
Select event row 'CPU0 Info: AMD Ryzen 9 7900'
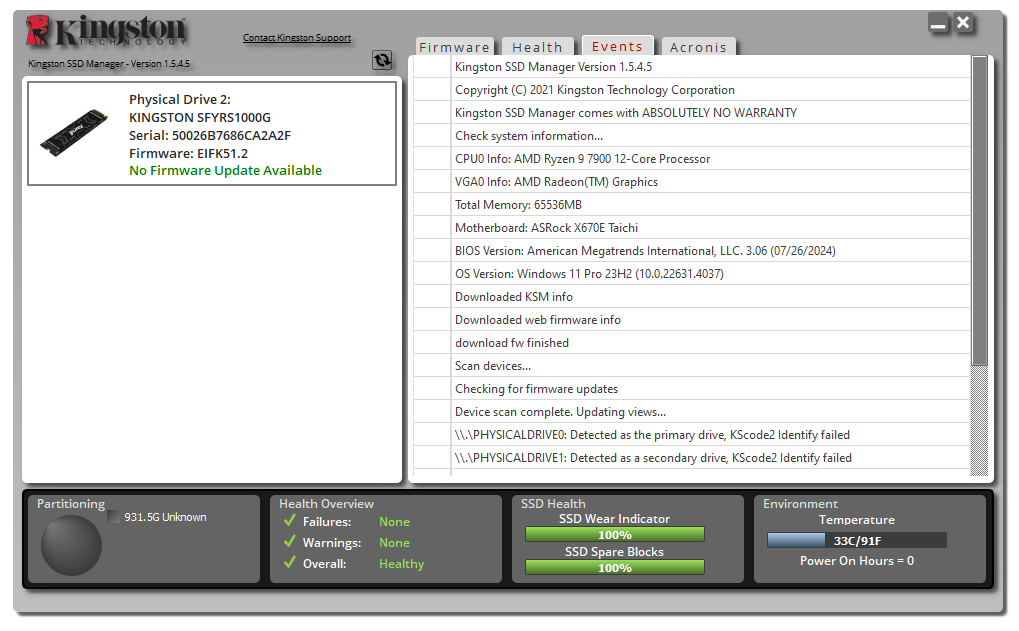691,159
